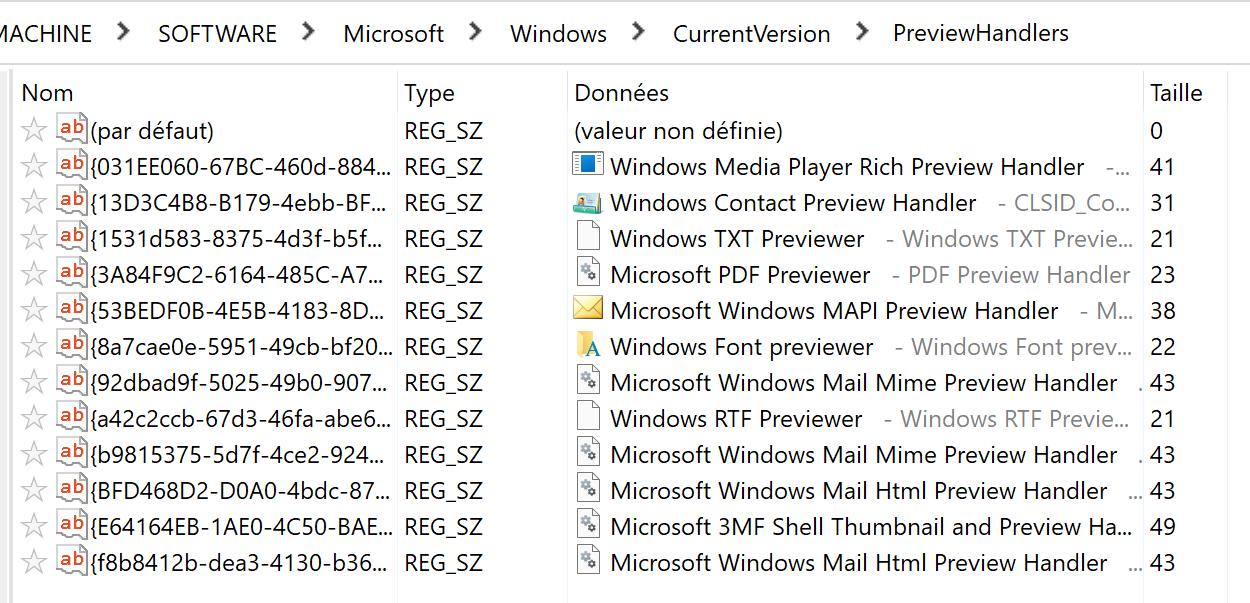Select Windows Font previewer data text
This screenshot has width=1250, height=603.
742,347
